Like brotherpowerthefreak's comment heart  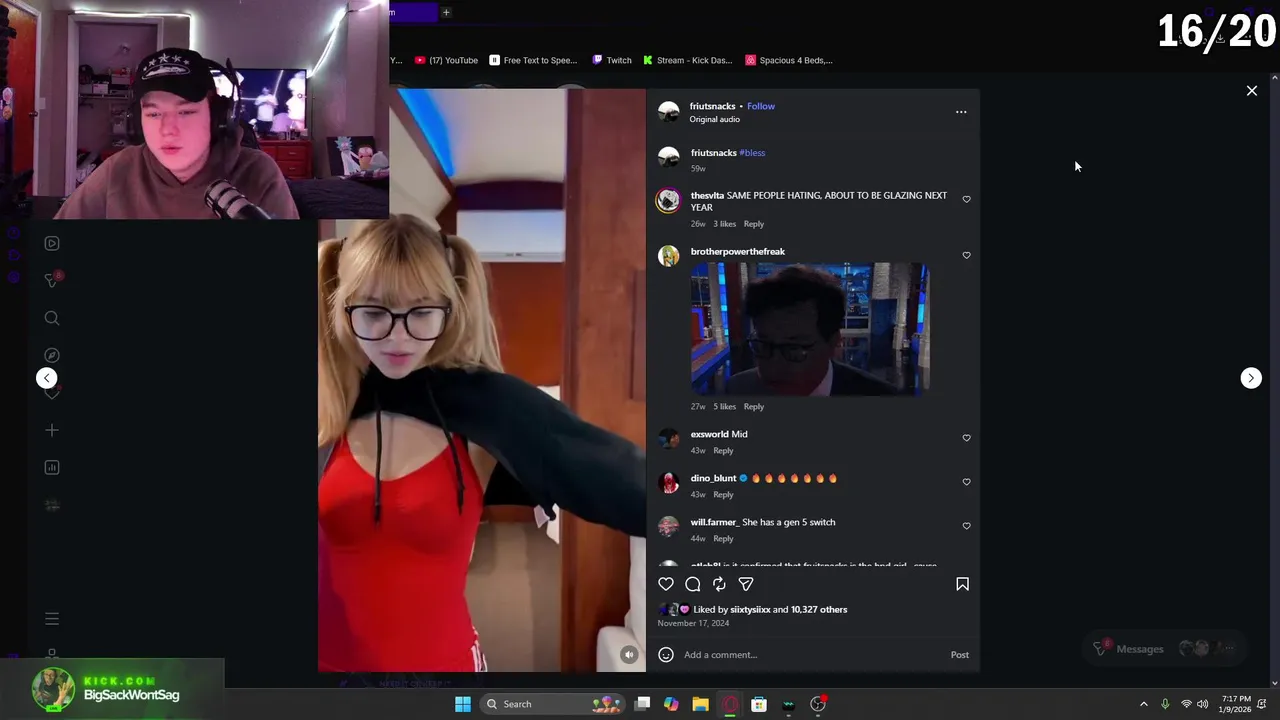pyautogui.click(x=966, y=255)
